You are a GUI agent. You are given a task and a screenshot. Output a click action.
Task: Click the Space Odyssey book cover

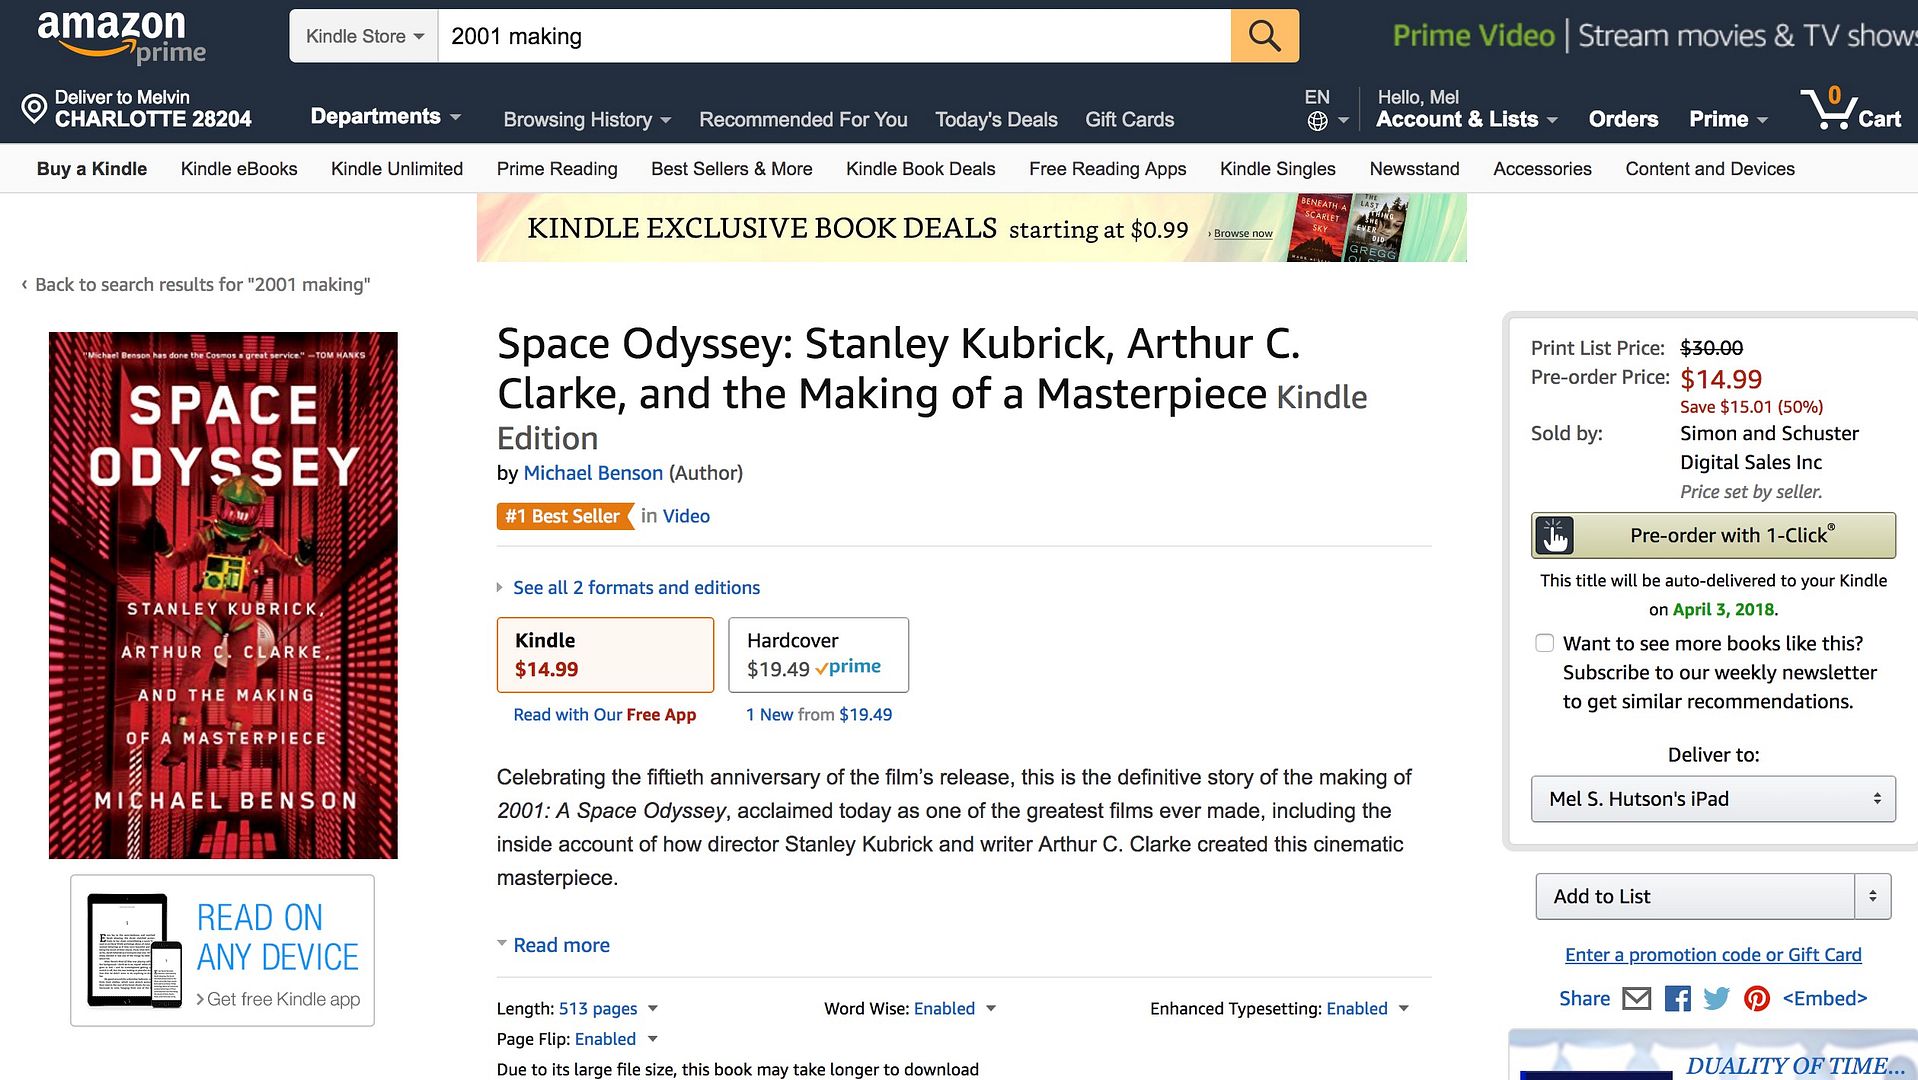pyautogui.click(x=223, y=595)
